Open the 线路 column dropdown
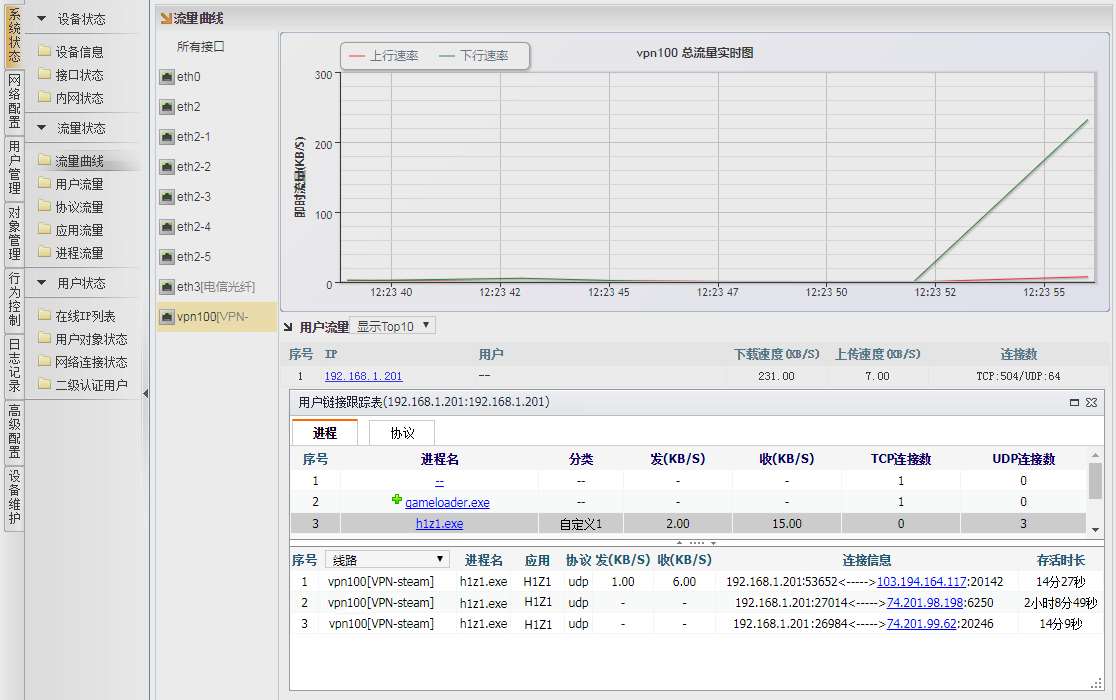The image size is (1116, 700). tap(387, 560)
